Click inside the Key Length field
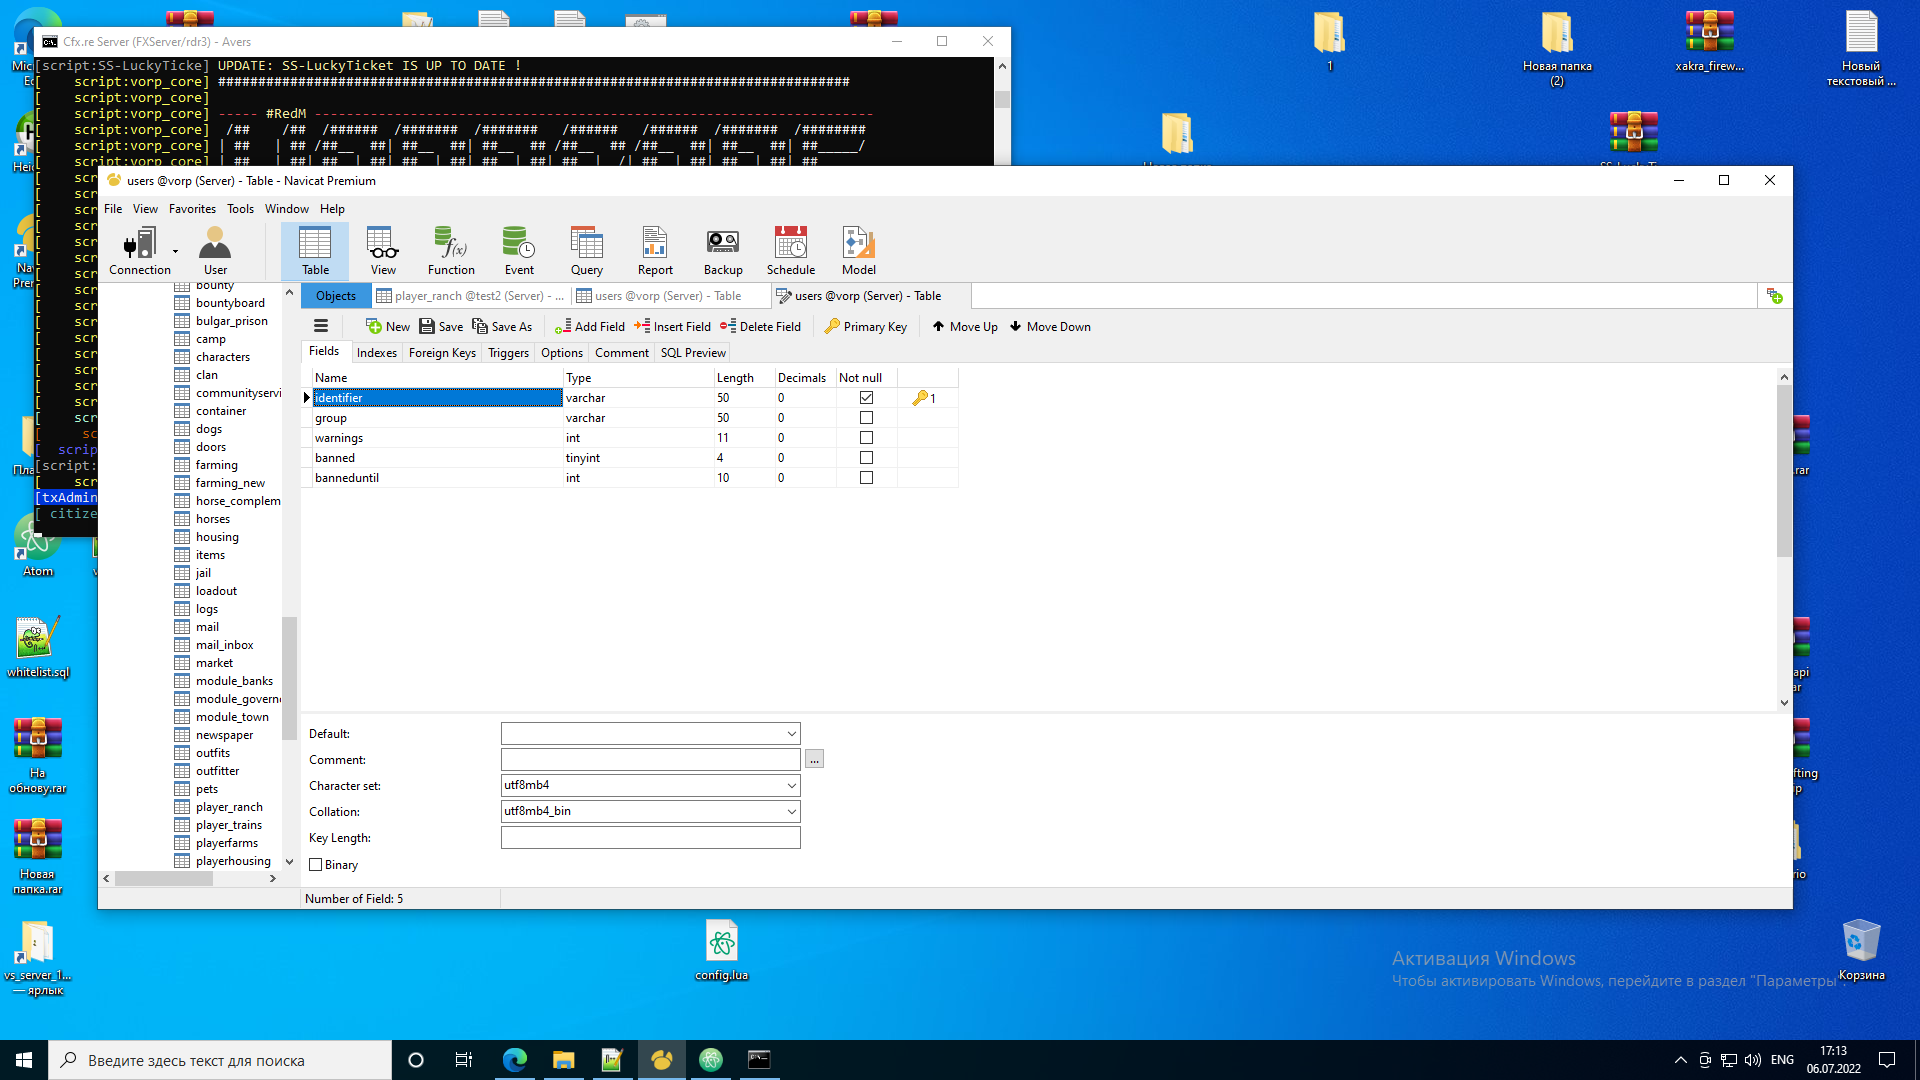This screenshot has width=1920, height=1080. (x=650, y=837)
